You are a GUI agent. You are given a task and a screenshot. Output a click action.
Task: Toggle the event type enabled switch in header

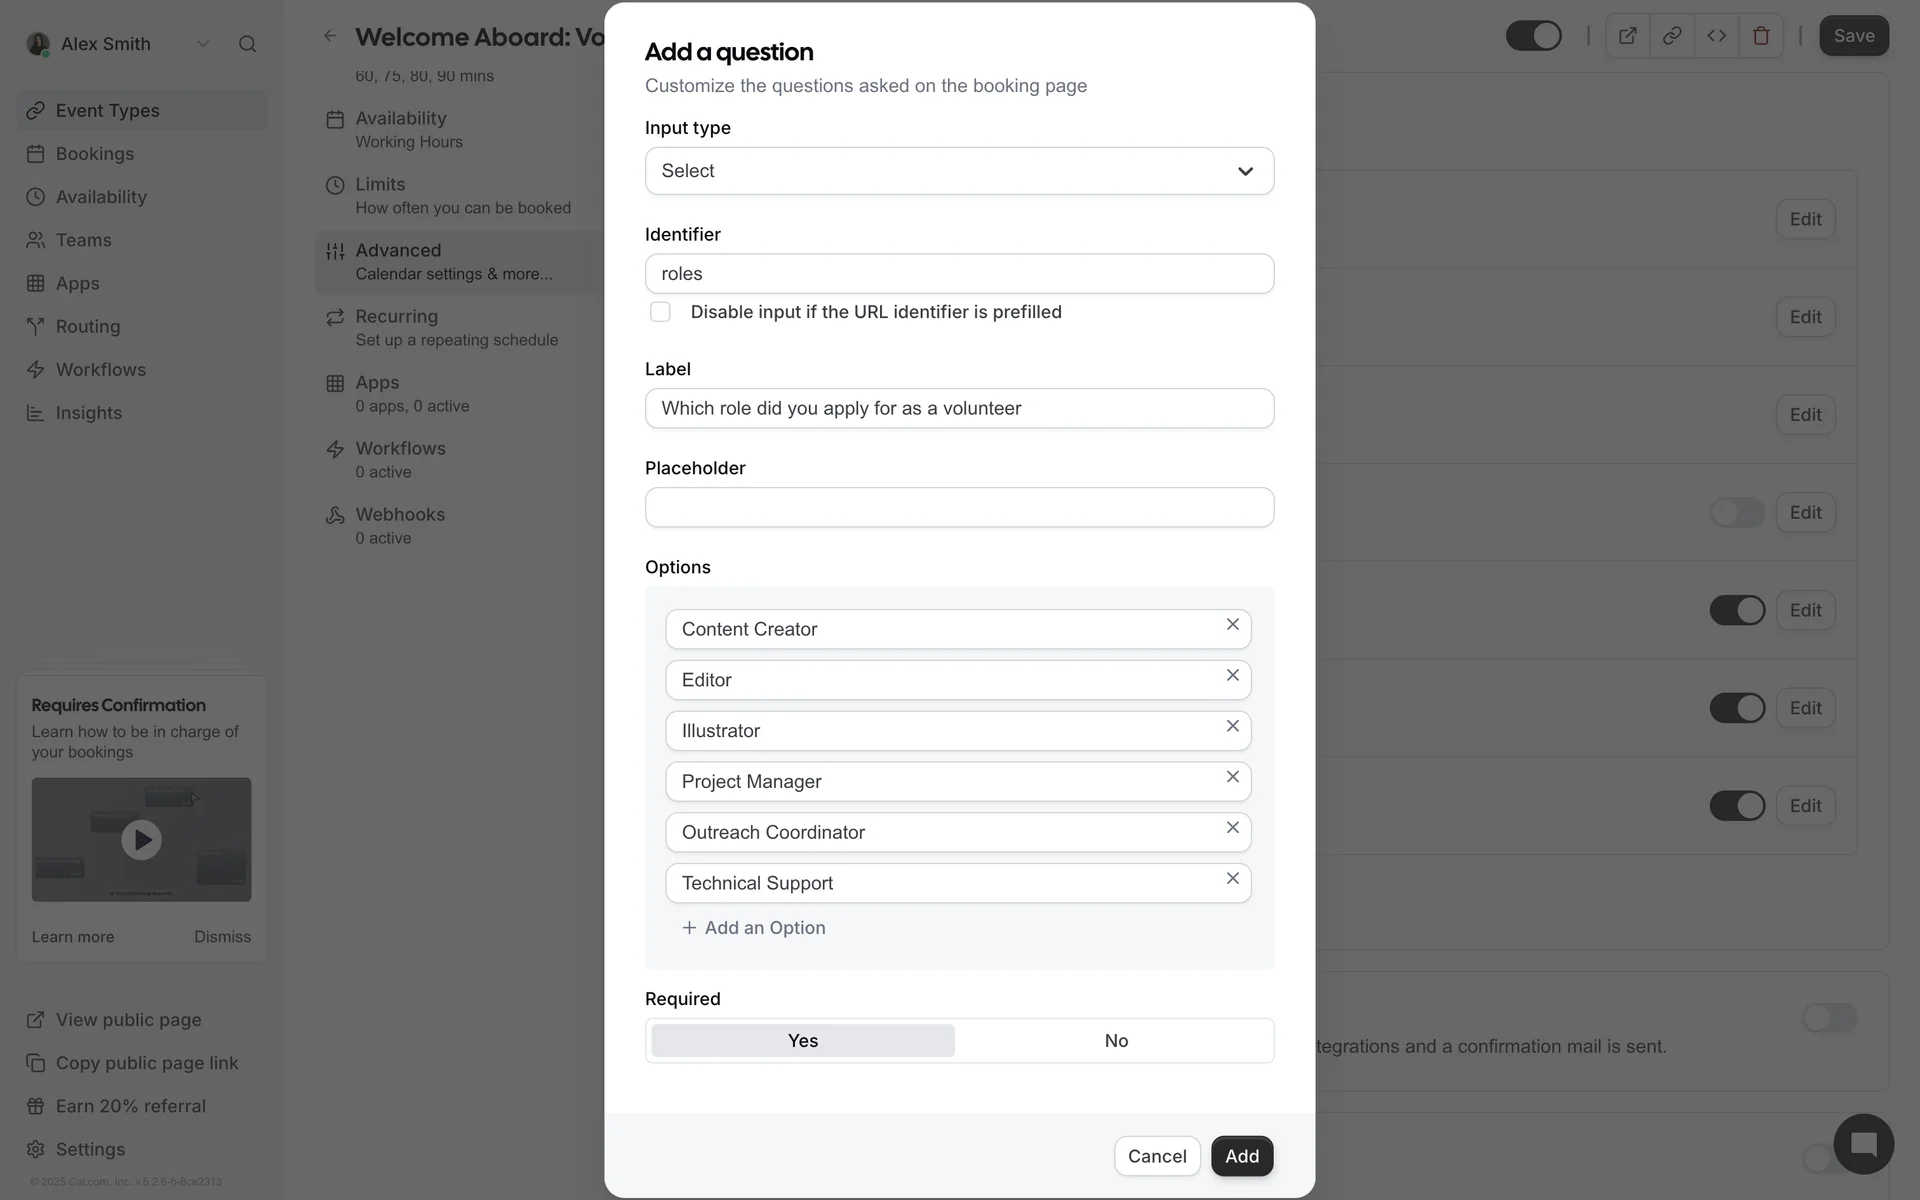[1533, 36]
